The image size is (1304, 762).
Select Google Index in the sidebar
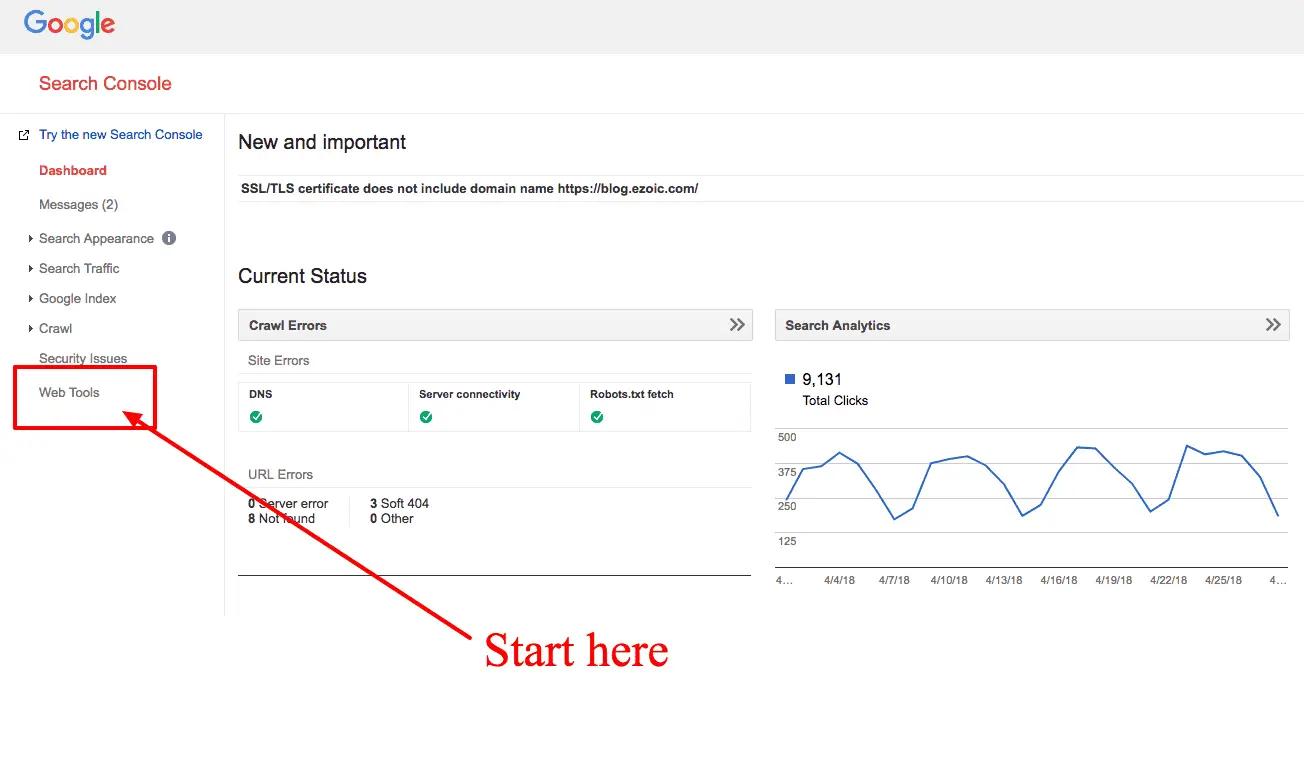coord(78,298)
